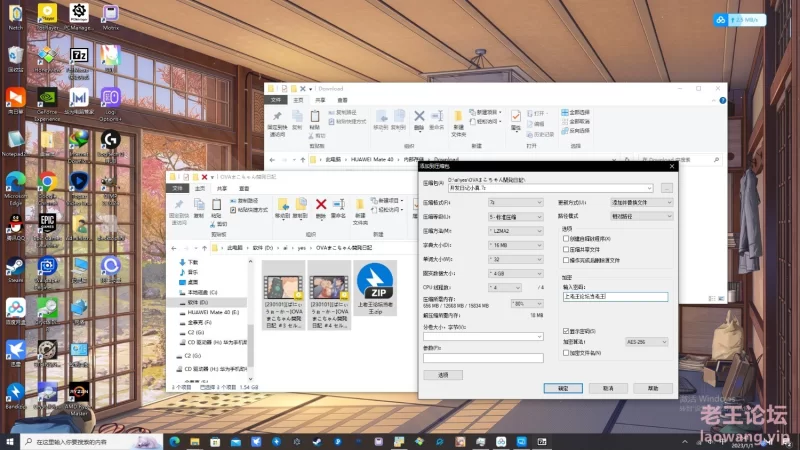Open the Steam desktop shortcut
The height and width of the screenshot is (450, 800).
tap(16, 270)
